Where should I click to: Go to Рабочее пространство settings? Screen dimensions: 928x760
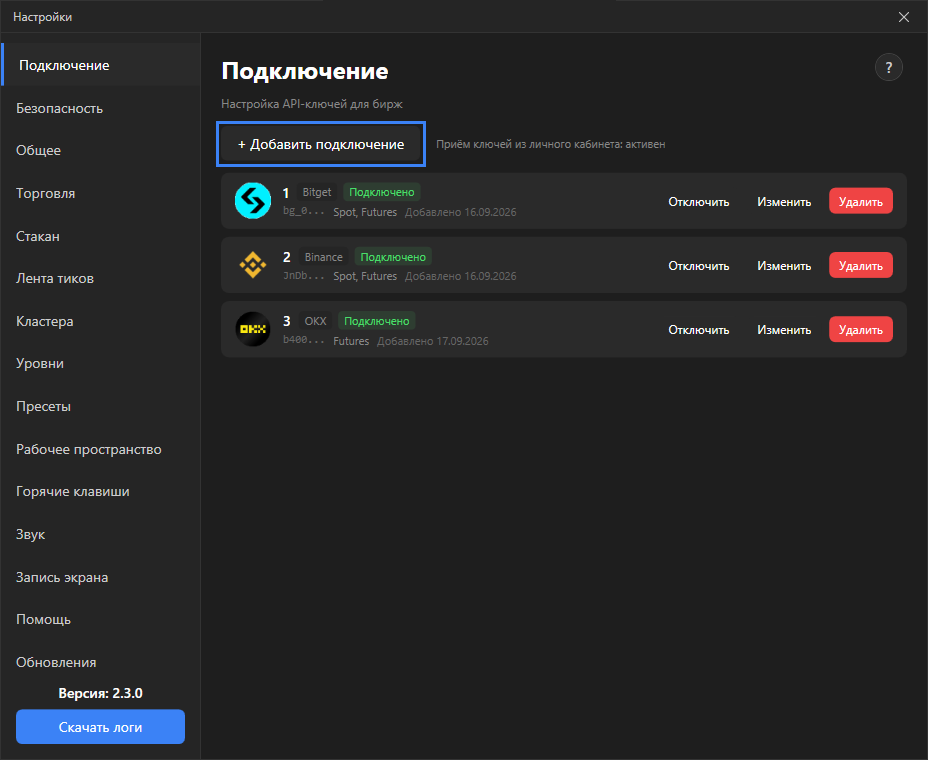tap(101, 449)
